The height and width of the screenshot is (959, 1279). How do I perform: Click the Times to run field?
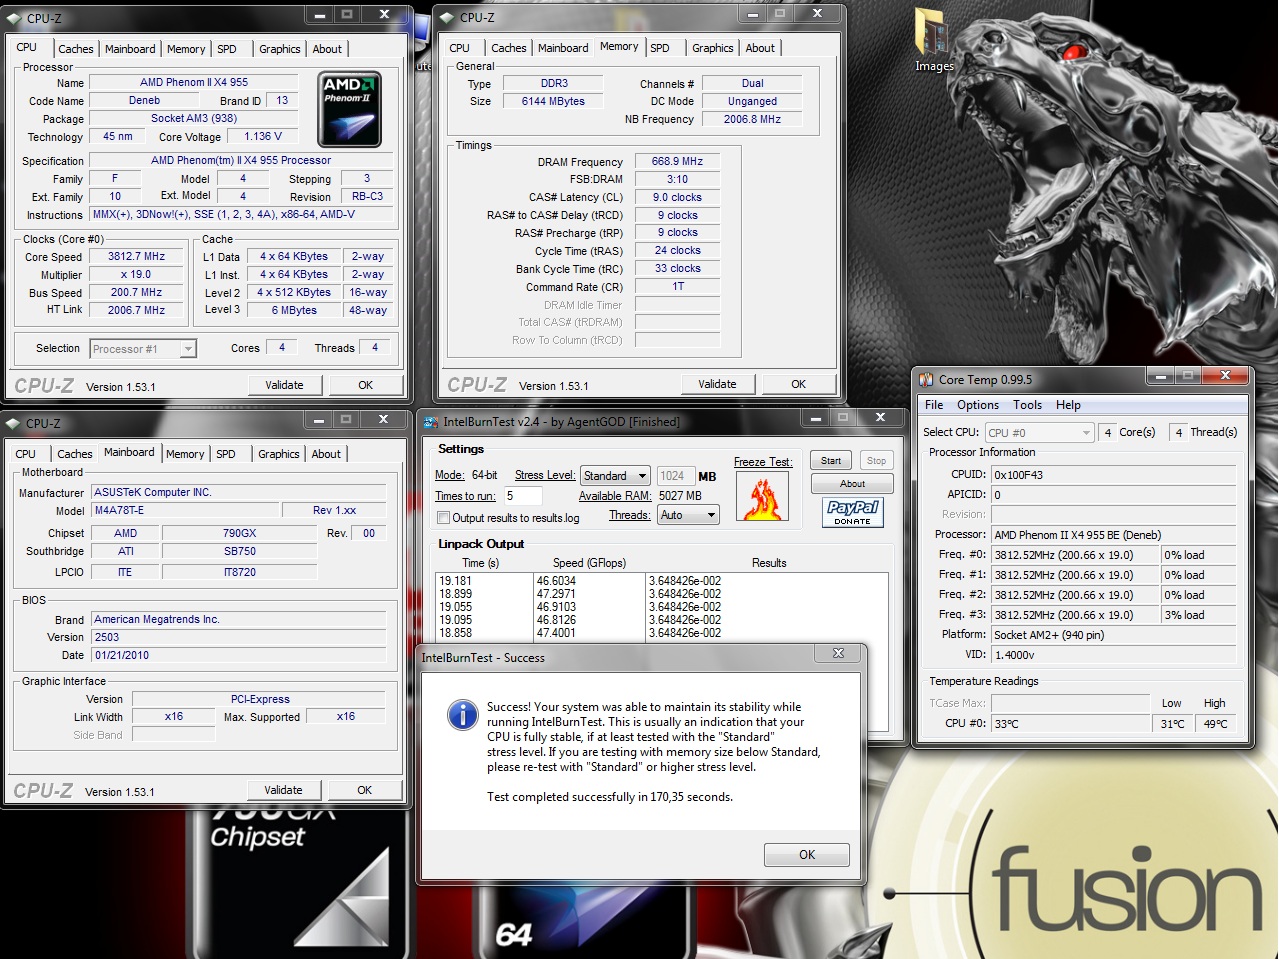[x=522, y=496]
